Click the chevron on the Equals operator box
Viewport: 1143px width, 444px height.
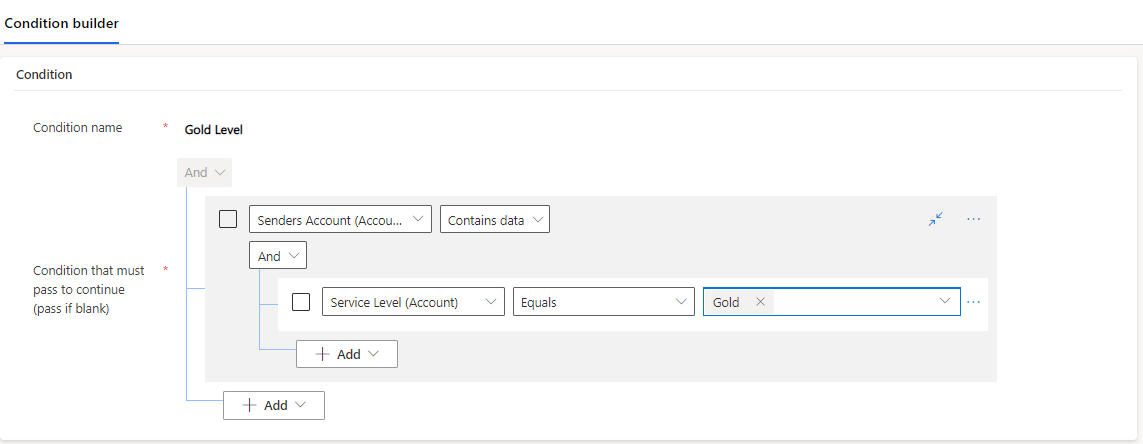tap(682, 302)
